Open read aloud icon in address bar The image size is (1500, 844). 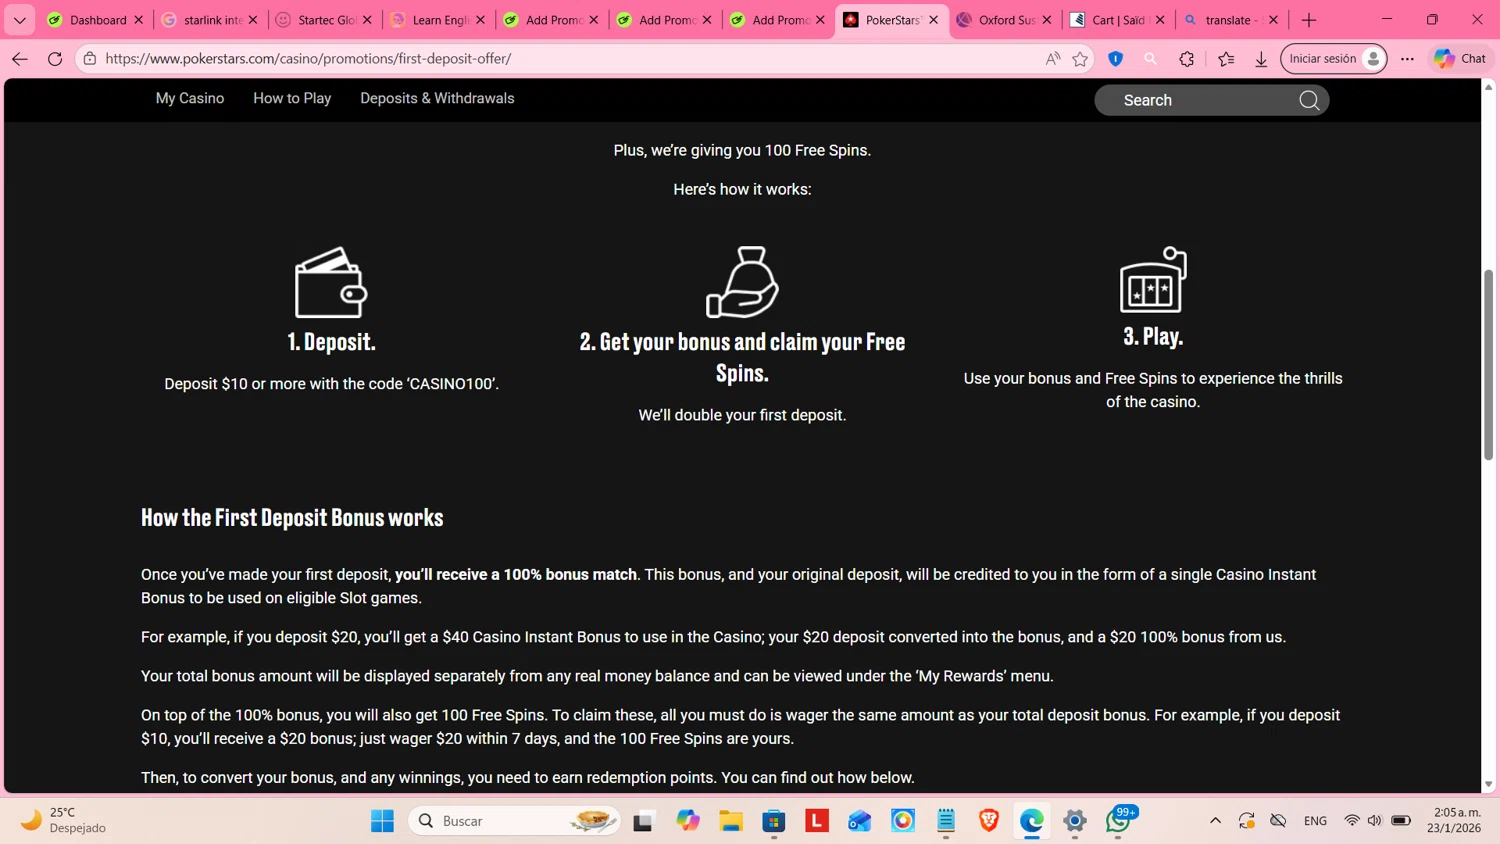pos(1053,59)
